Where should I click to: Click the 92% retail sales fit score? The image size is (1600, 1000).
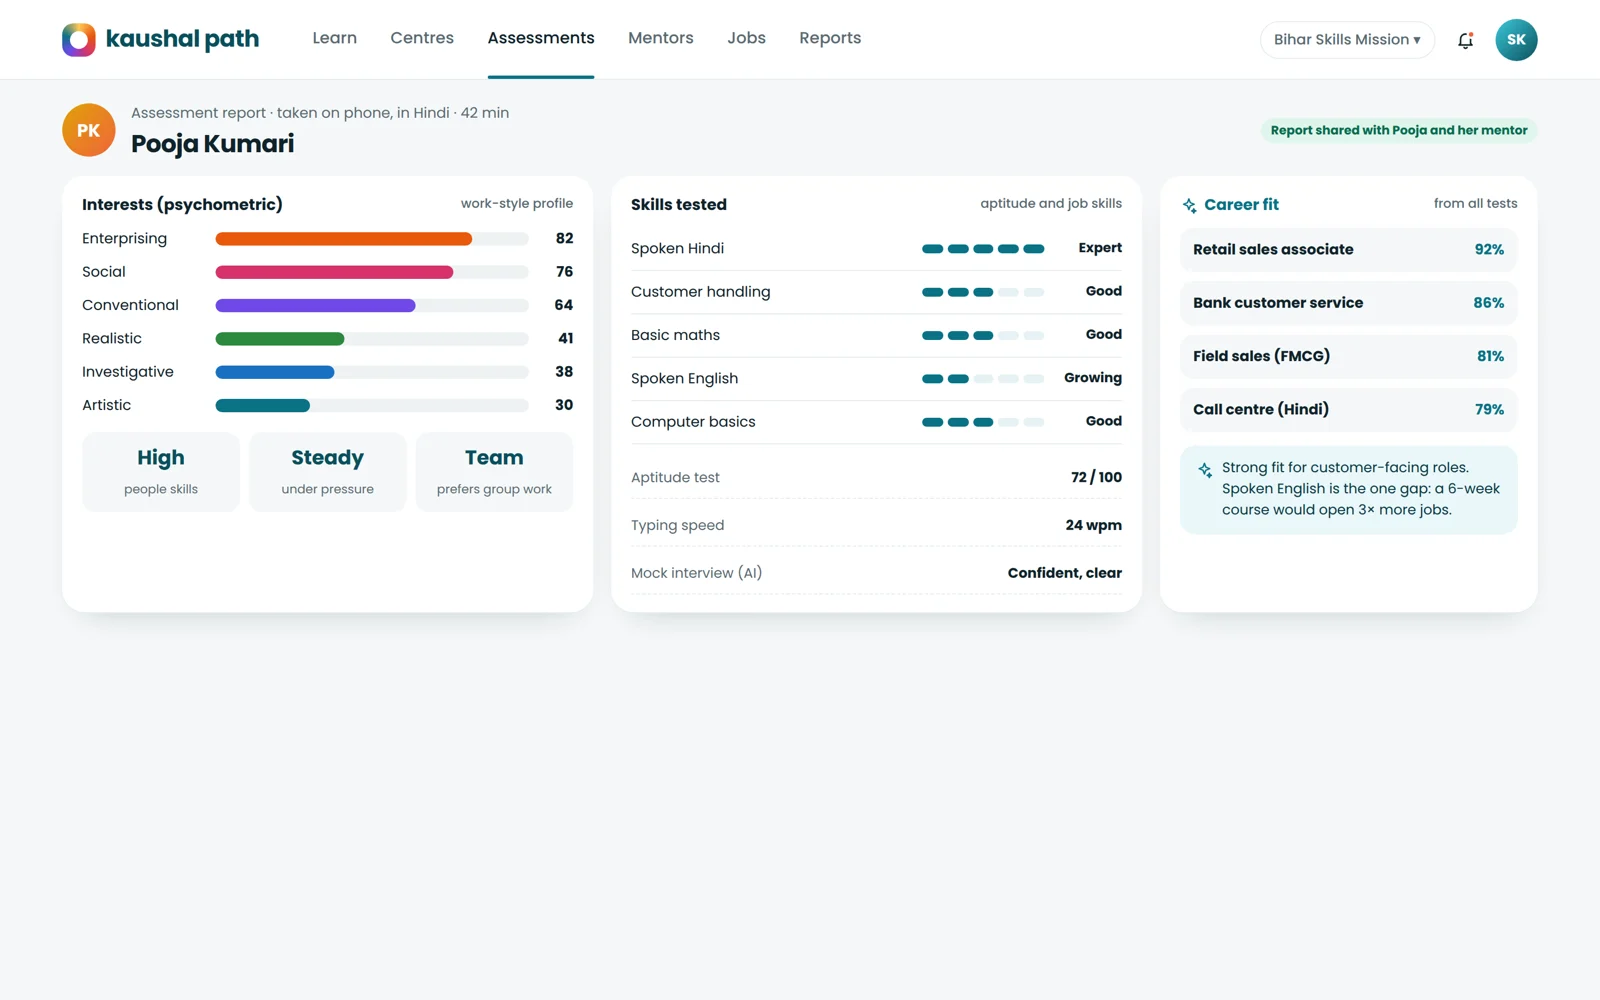point(1489,250)
